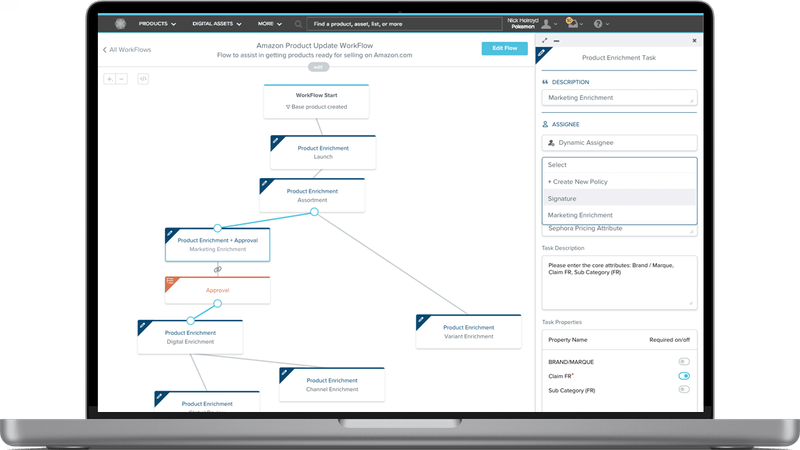Select the Approval node
800x450 pixels.
tap(217, 290)
